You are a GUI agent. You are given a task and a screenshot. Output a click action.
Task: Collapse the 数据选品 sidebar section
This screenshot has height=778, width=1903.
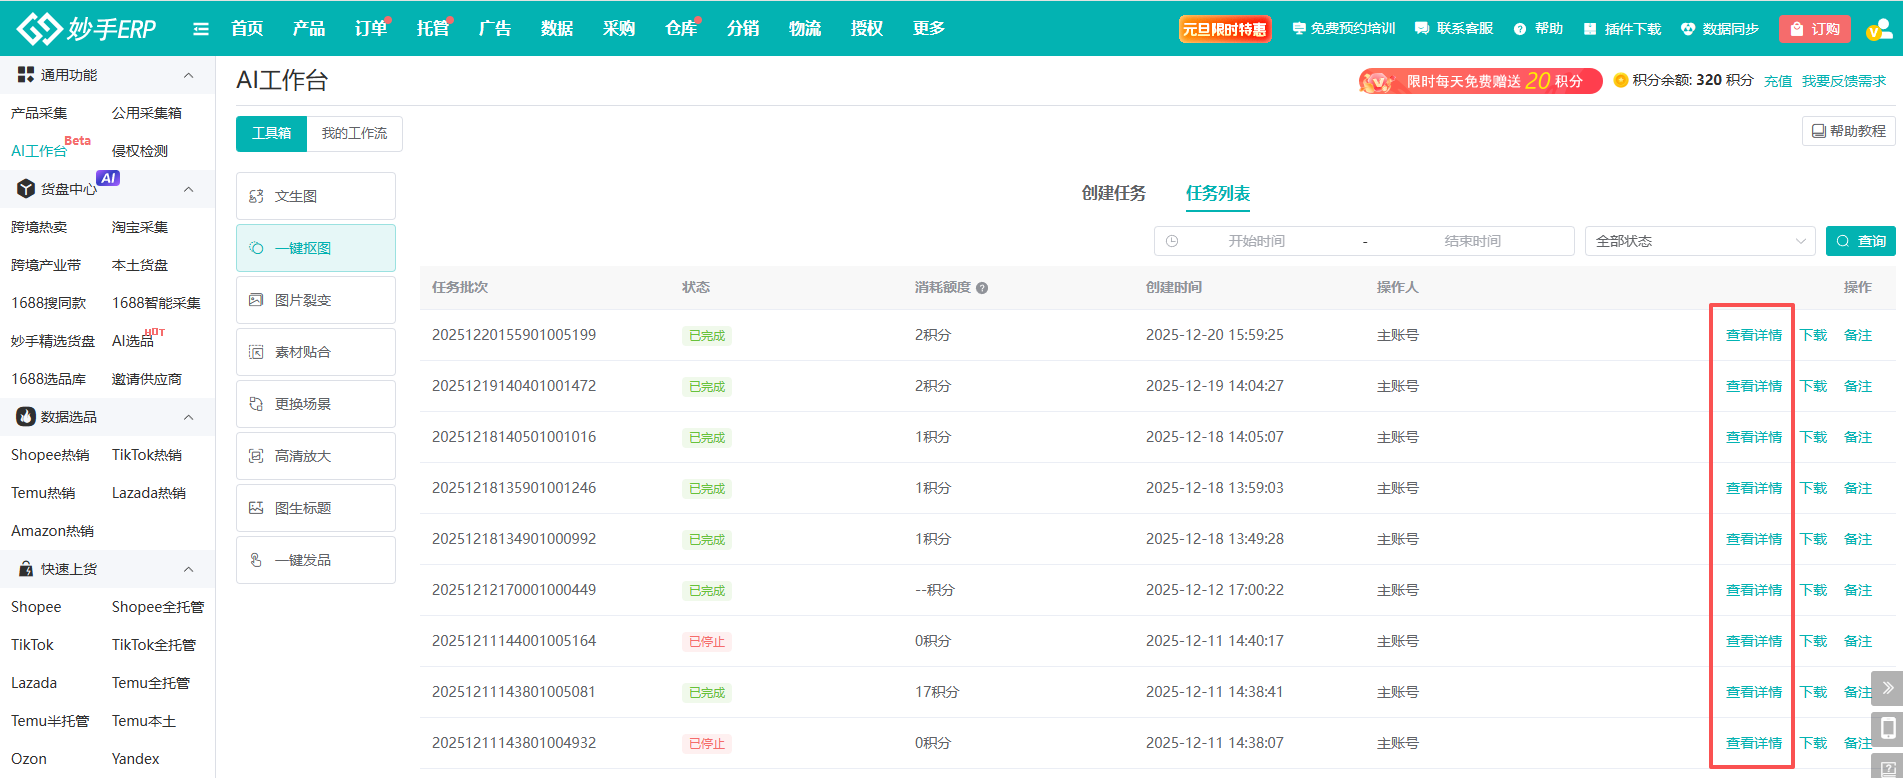pyautogui.click(x=188, y=417)
